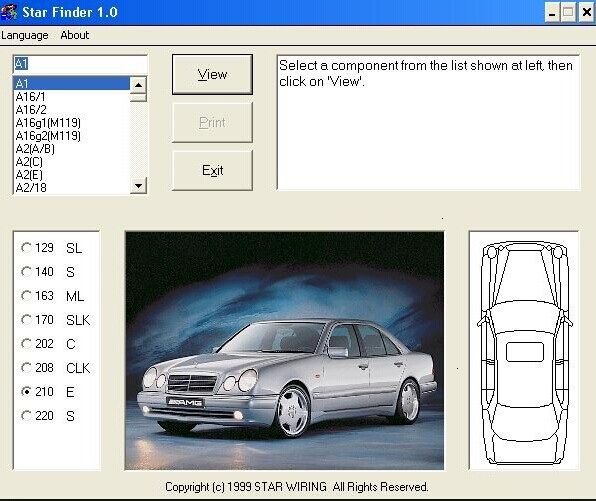Viewport: 596px width, 501px height.
Task: Select A2/18 in the component list
Action: pyautogui.click(x=71, y=187)
